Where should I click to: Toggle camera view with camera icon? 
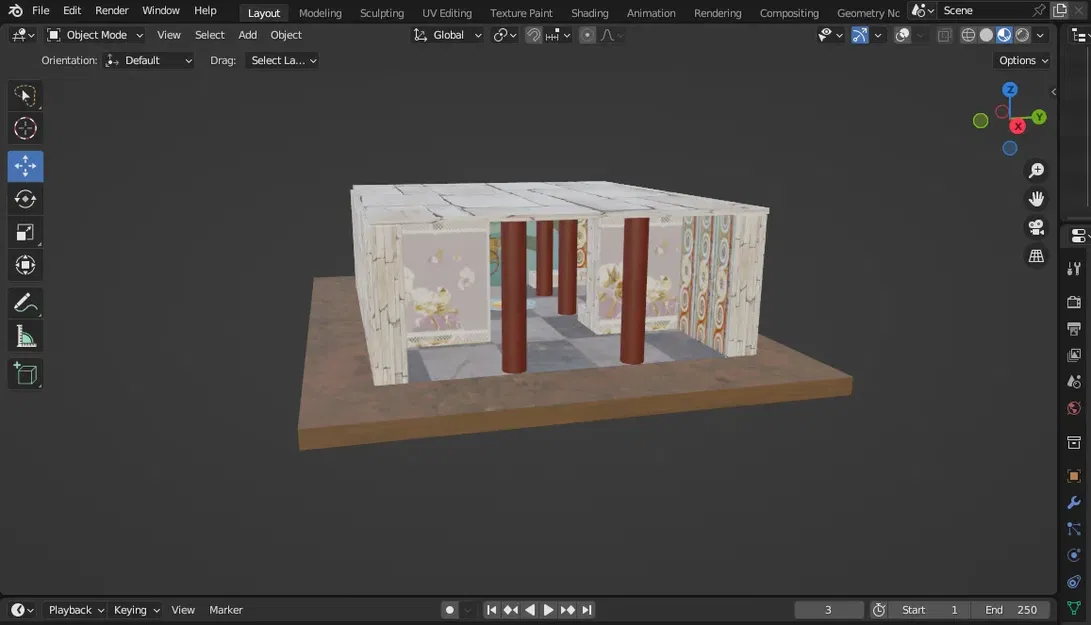click(x=1036, y=228)
